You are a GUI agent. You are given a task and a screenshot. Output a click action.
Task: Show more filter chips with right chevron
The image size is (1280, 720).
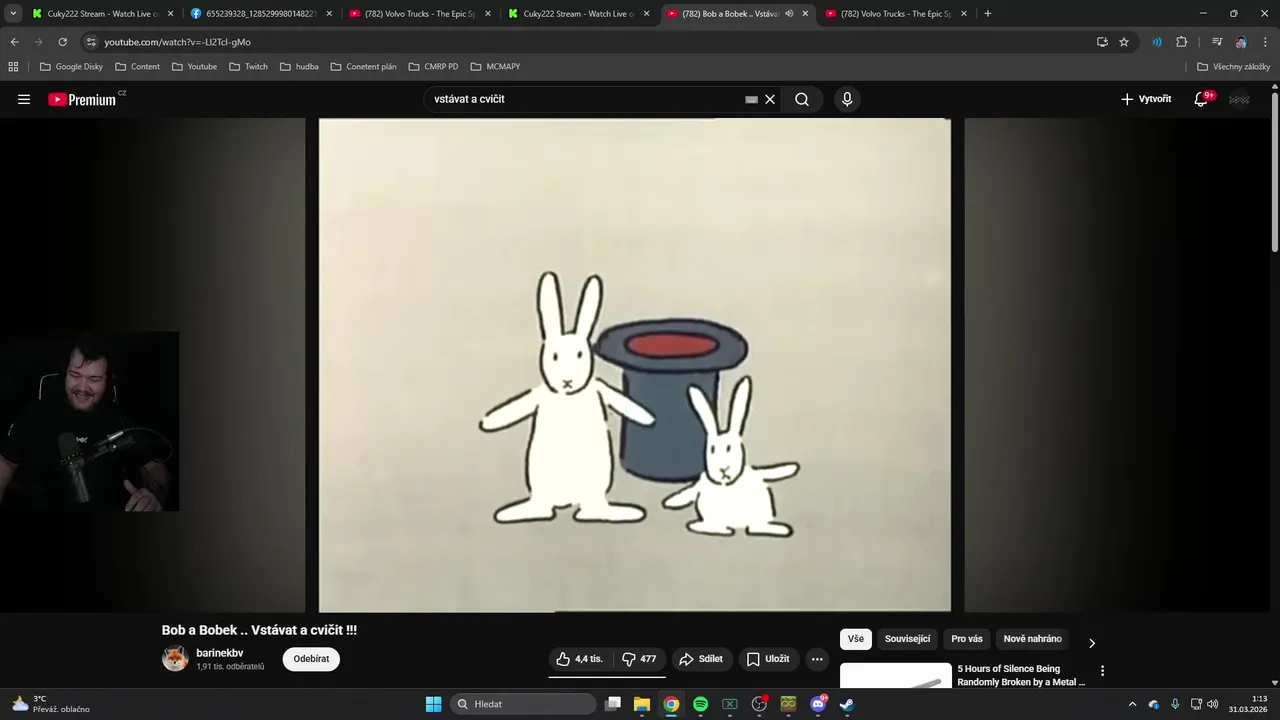tap(1092, 642)
